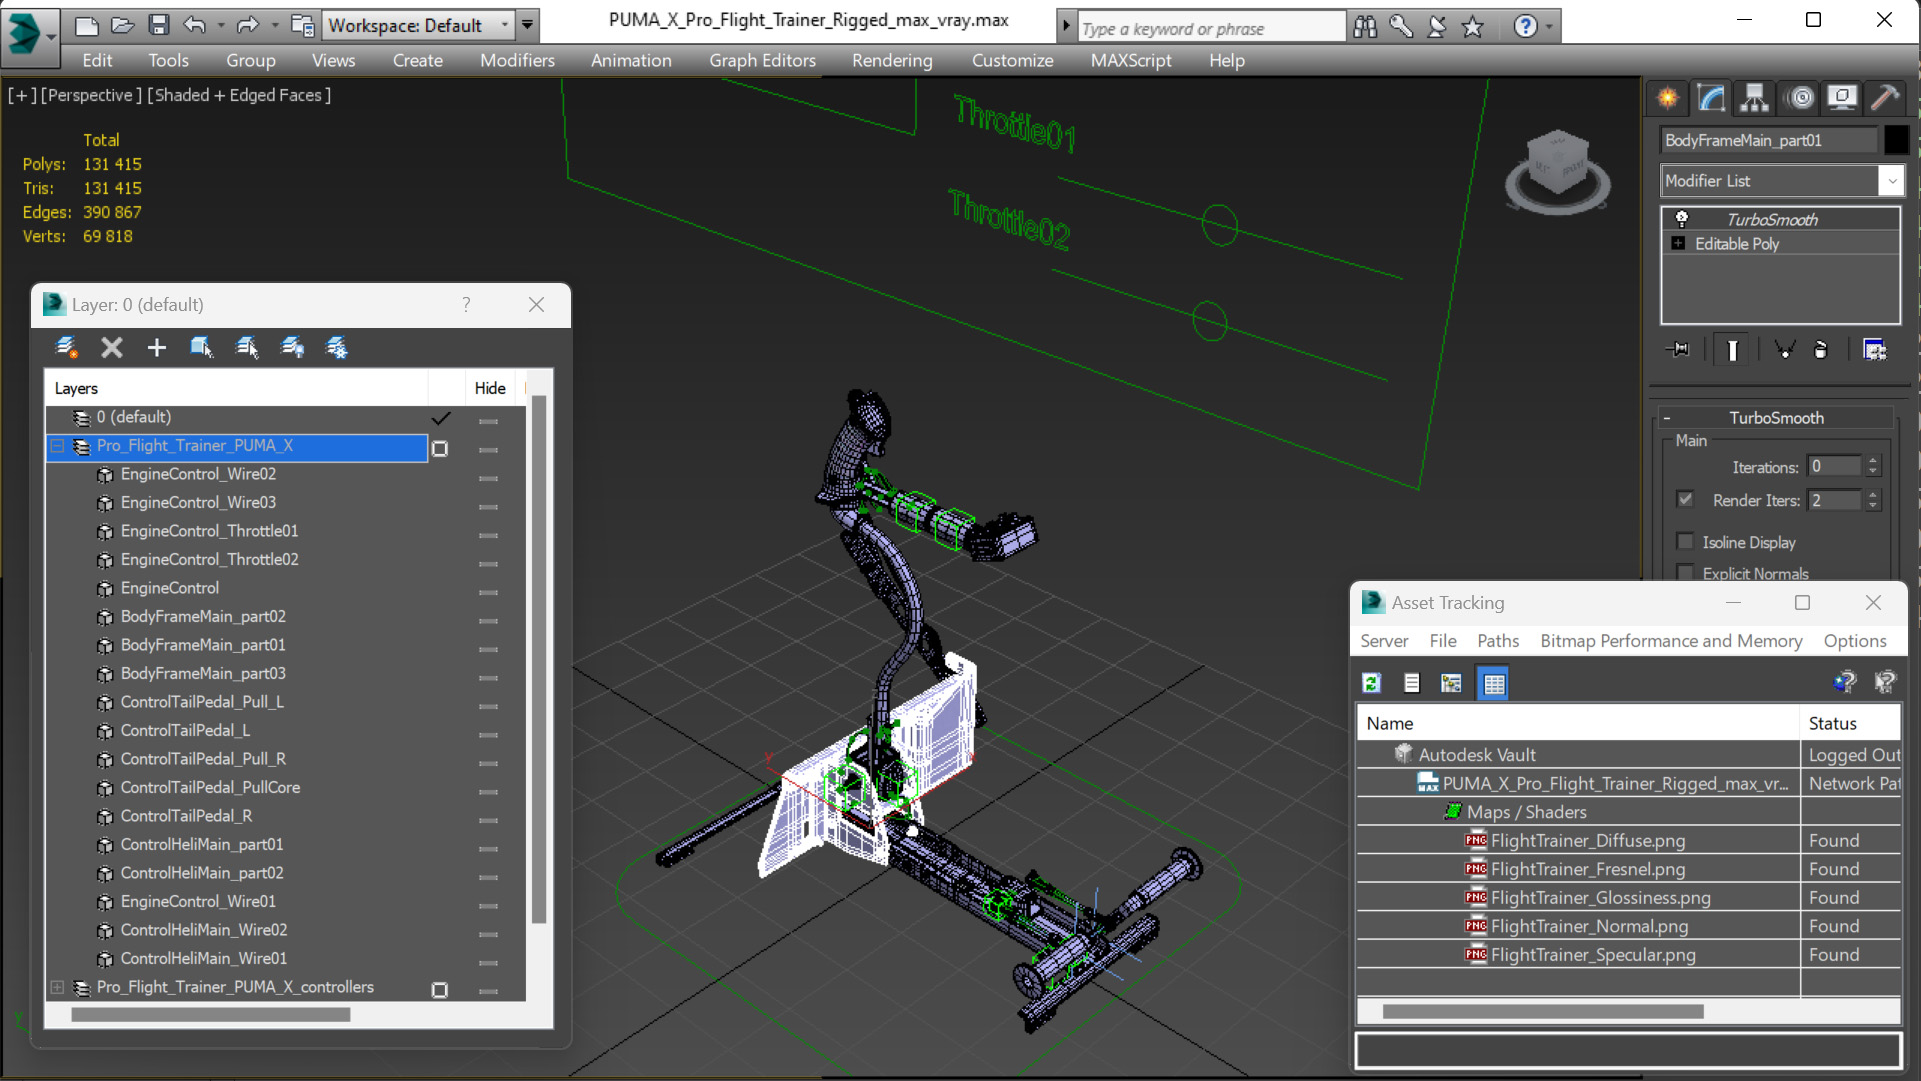Enable Explicit Normals checkbox
The width and height of the screenshot is (1921, 1081).
coord(1685,573)
